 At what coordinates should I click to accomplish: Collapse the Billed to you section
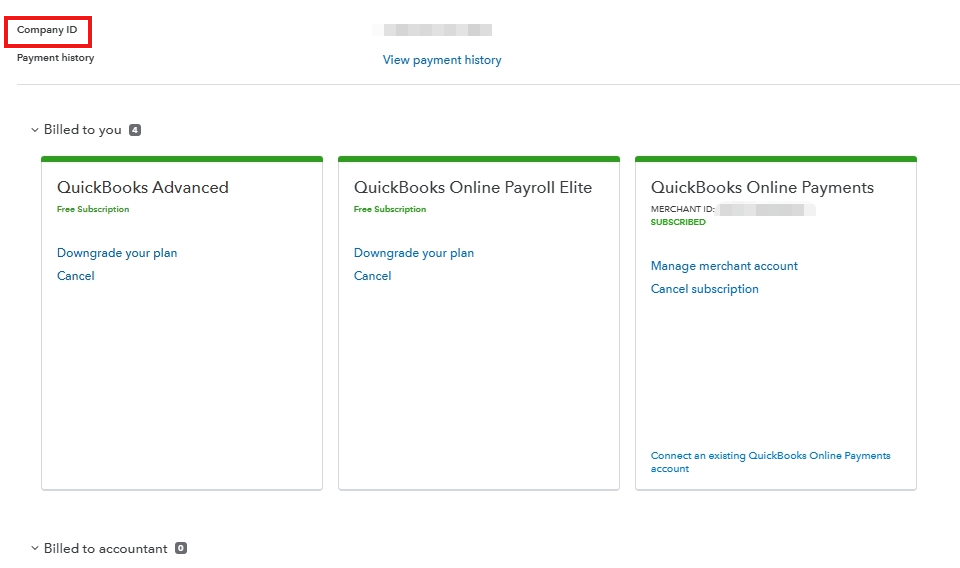click(35, 130)
